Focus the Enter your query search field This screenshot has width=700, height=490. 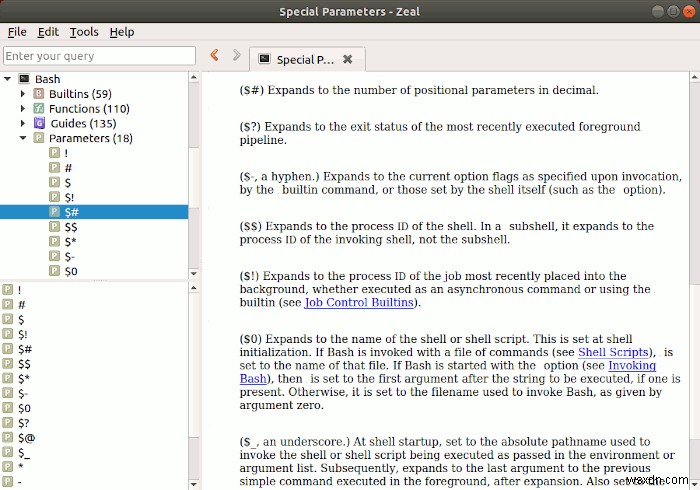pyautogui.click(x=99, y=56)
